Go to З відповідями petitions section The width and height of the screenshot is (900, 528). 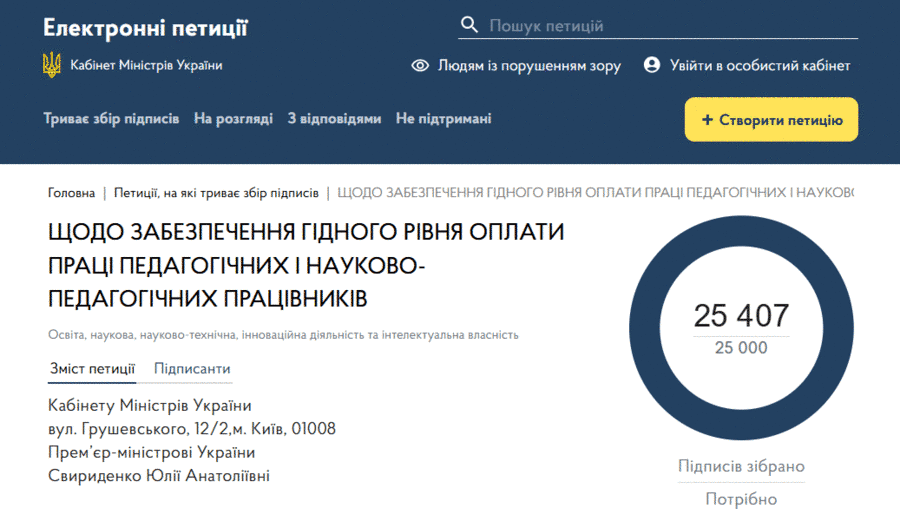[x=334, y=119]
